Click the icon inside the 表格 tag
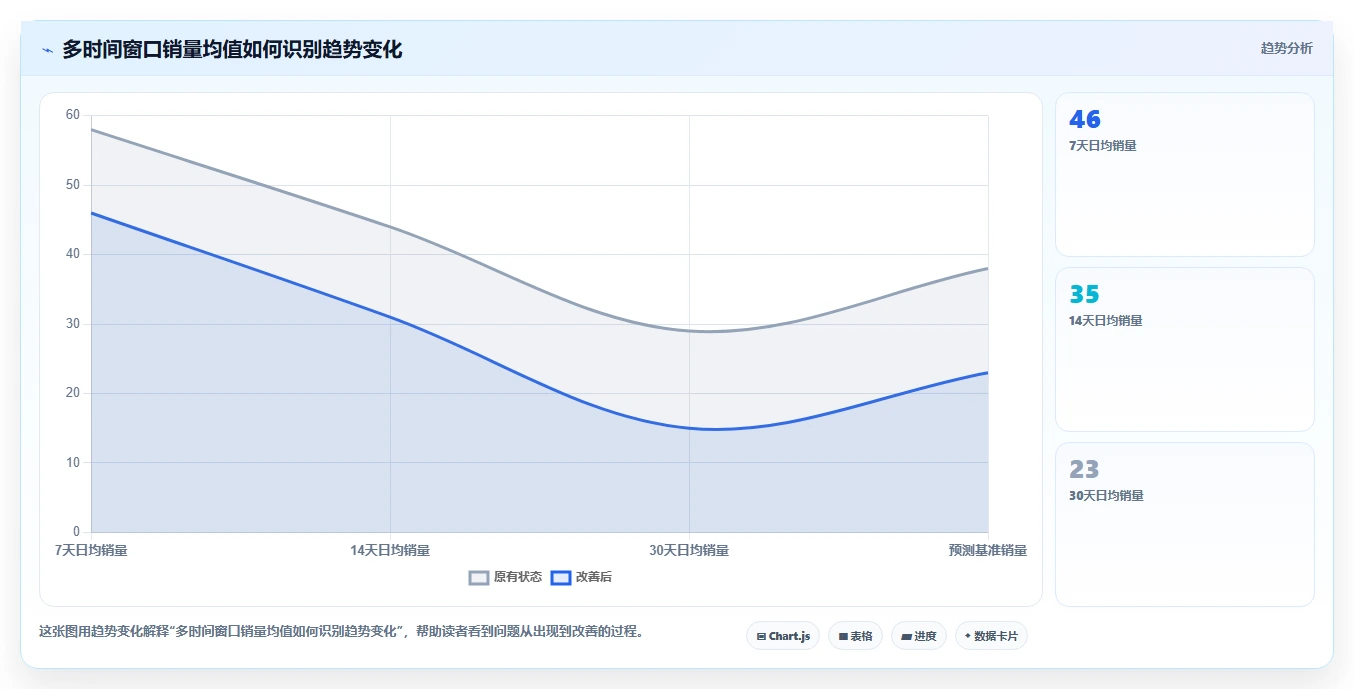Image resolution: width=1354 pixels, height=689 pixels. pyautogui.click(x=843, y=636)
